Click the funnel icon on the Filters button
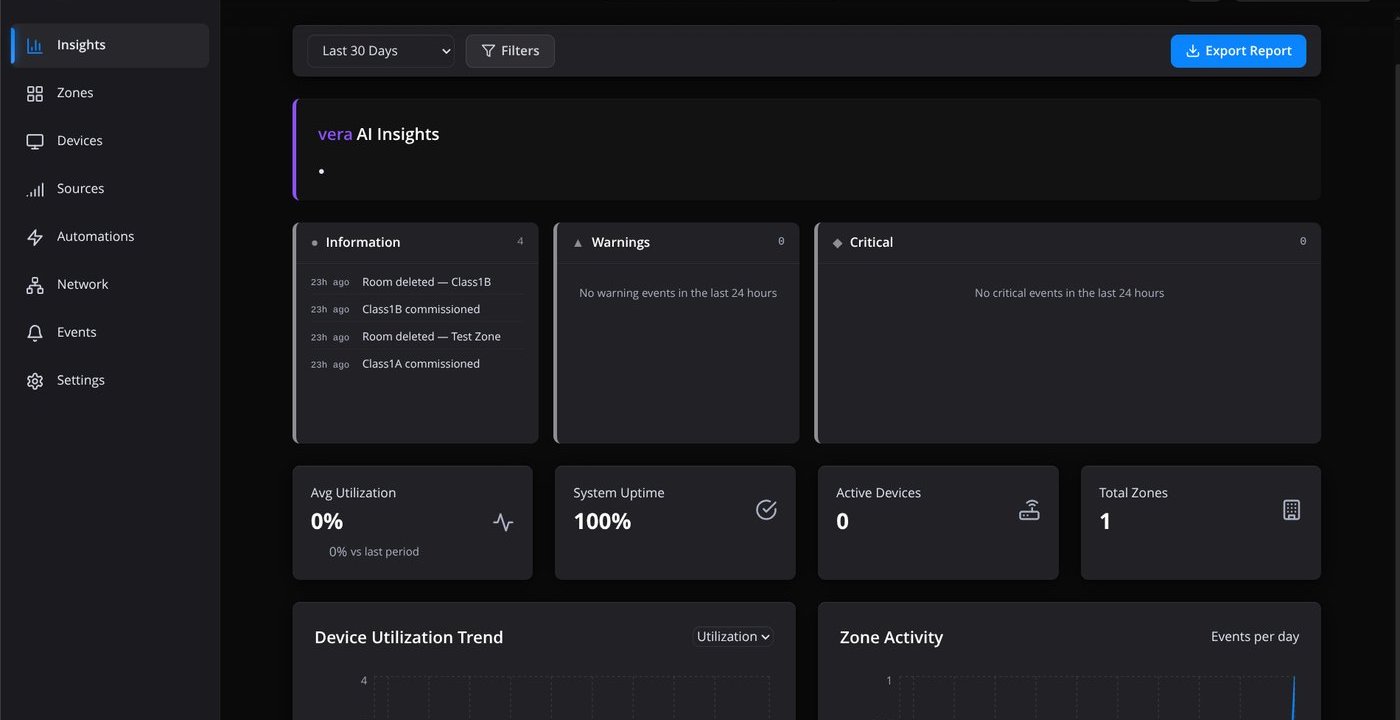Image resolution: width=1400 pixels, height=720 pixels. (x=488, y=50)
